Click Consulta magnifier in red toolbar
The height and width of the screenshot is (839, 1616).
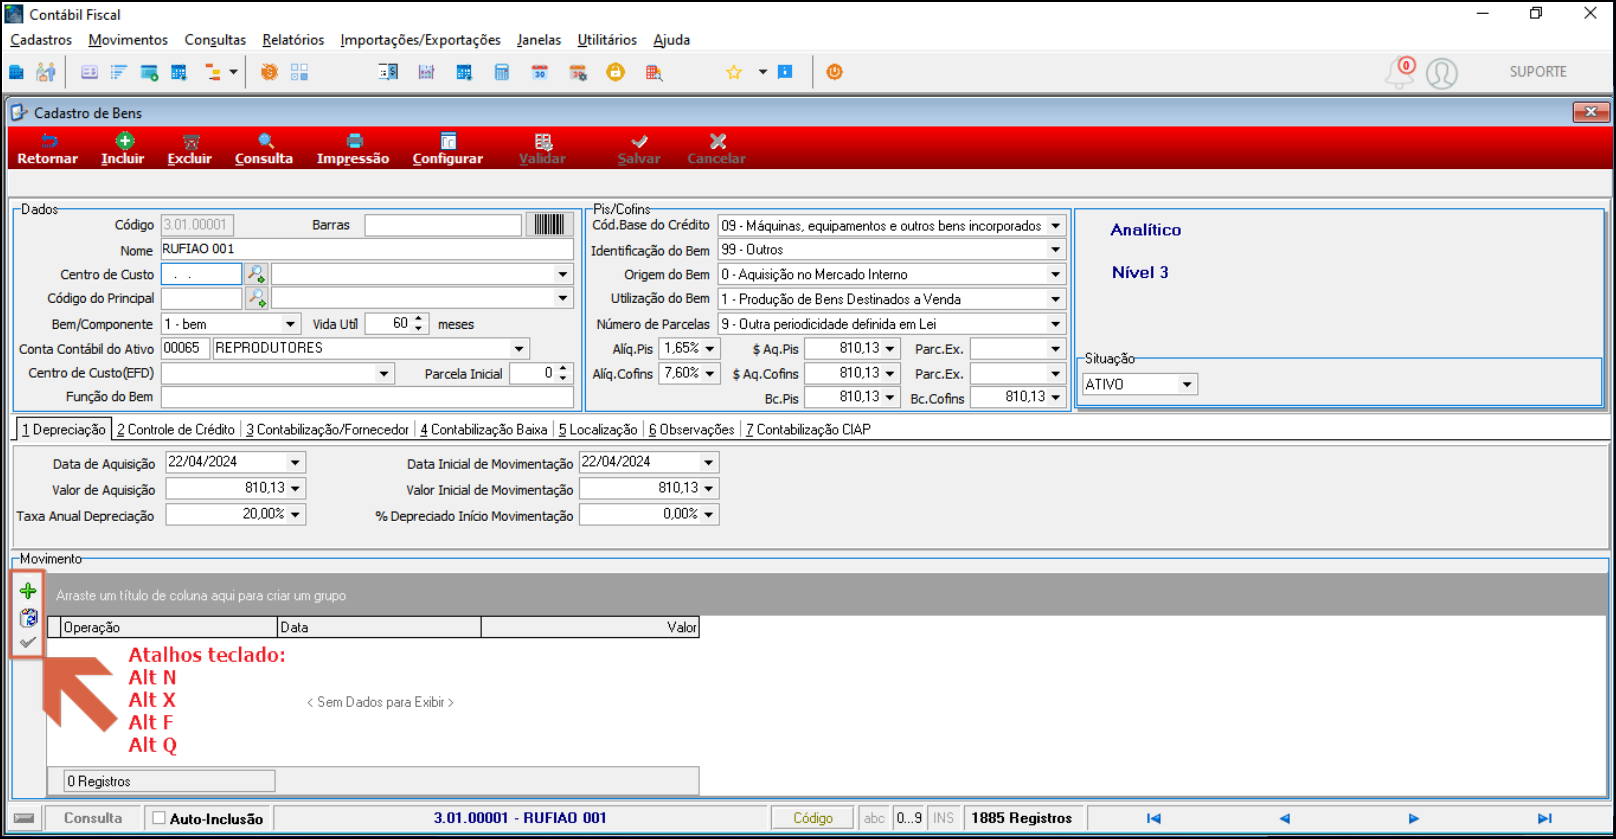coord(264,149)
